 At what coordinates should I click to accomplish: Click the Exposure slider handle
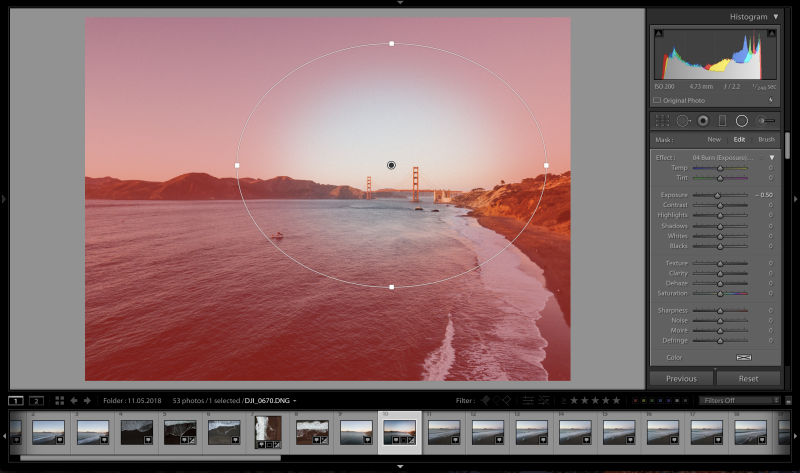tap(717, 195)
